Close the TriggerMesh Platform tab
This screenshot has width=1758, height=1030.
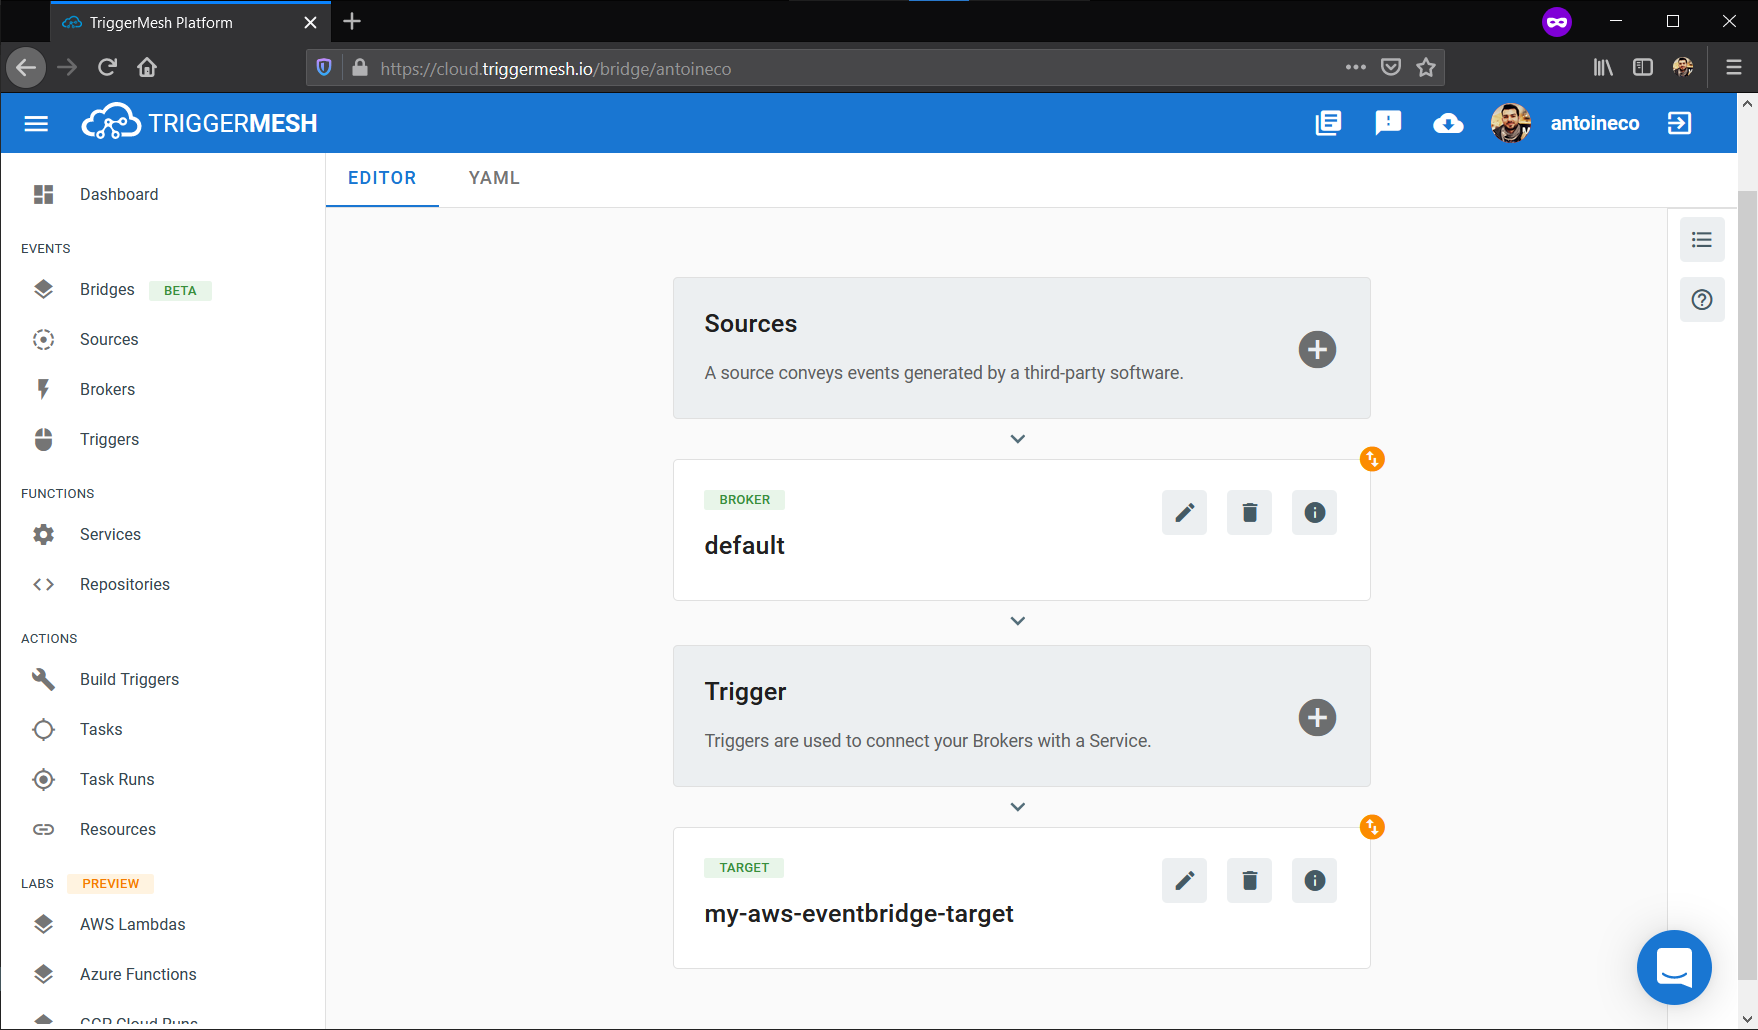(x=310, y=22)
